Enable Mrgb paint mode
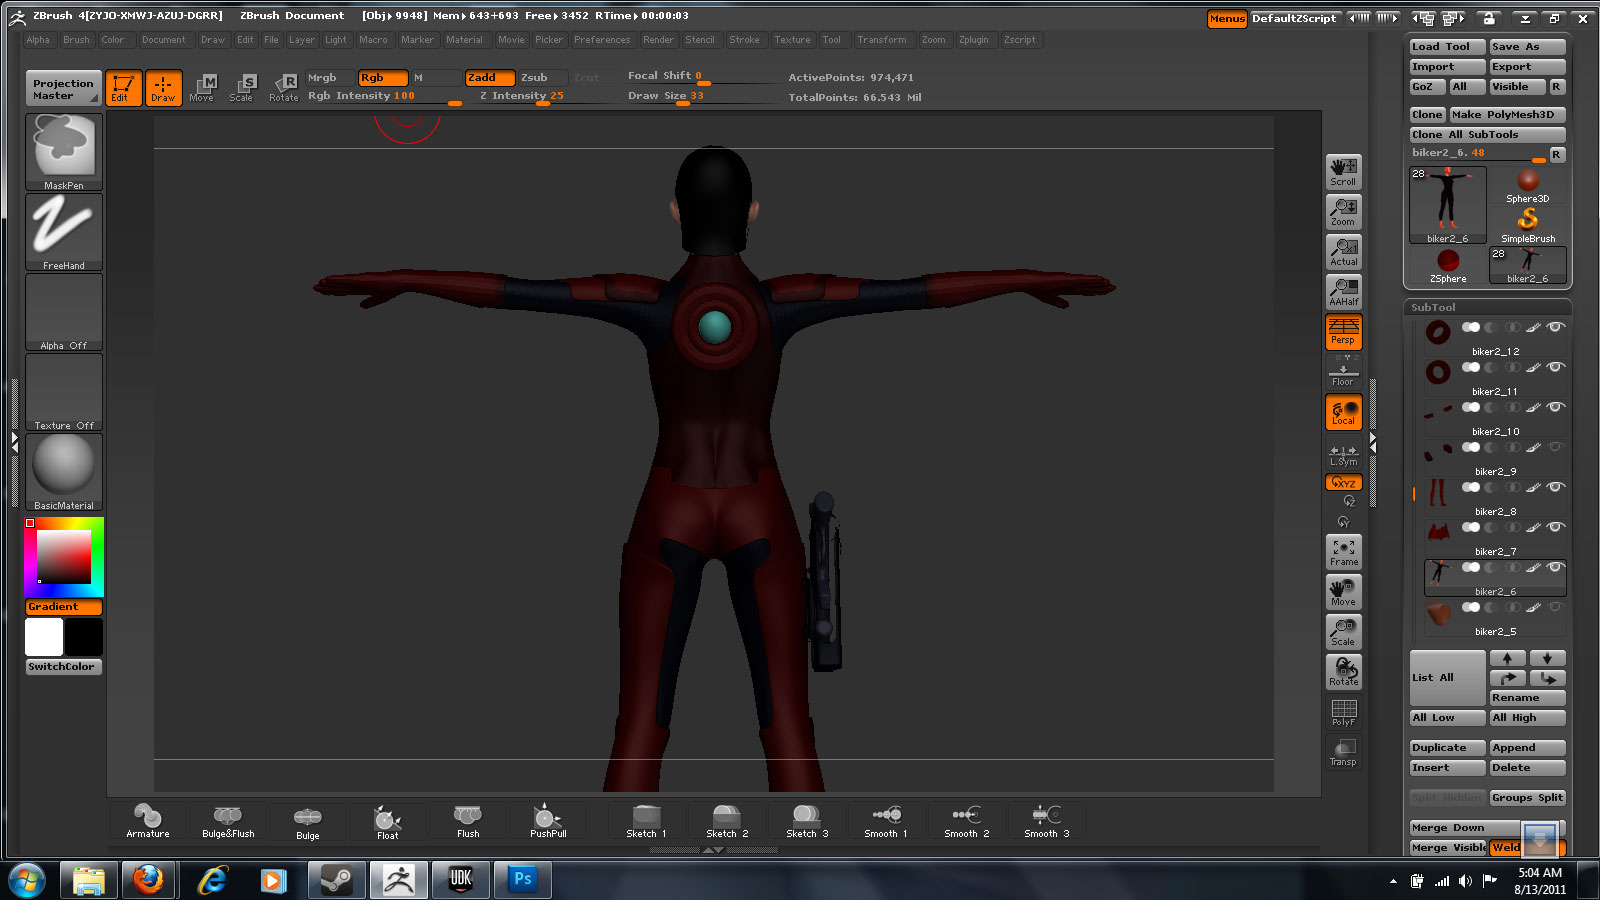This screenshot has height=900, width=1600. (330, 77)
